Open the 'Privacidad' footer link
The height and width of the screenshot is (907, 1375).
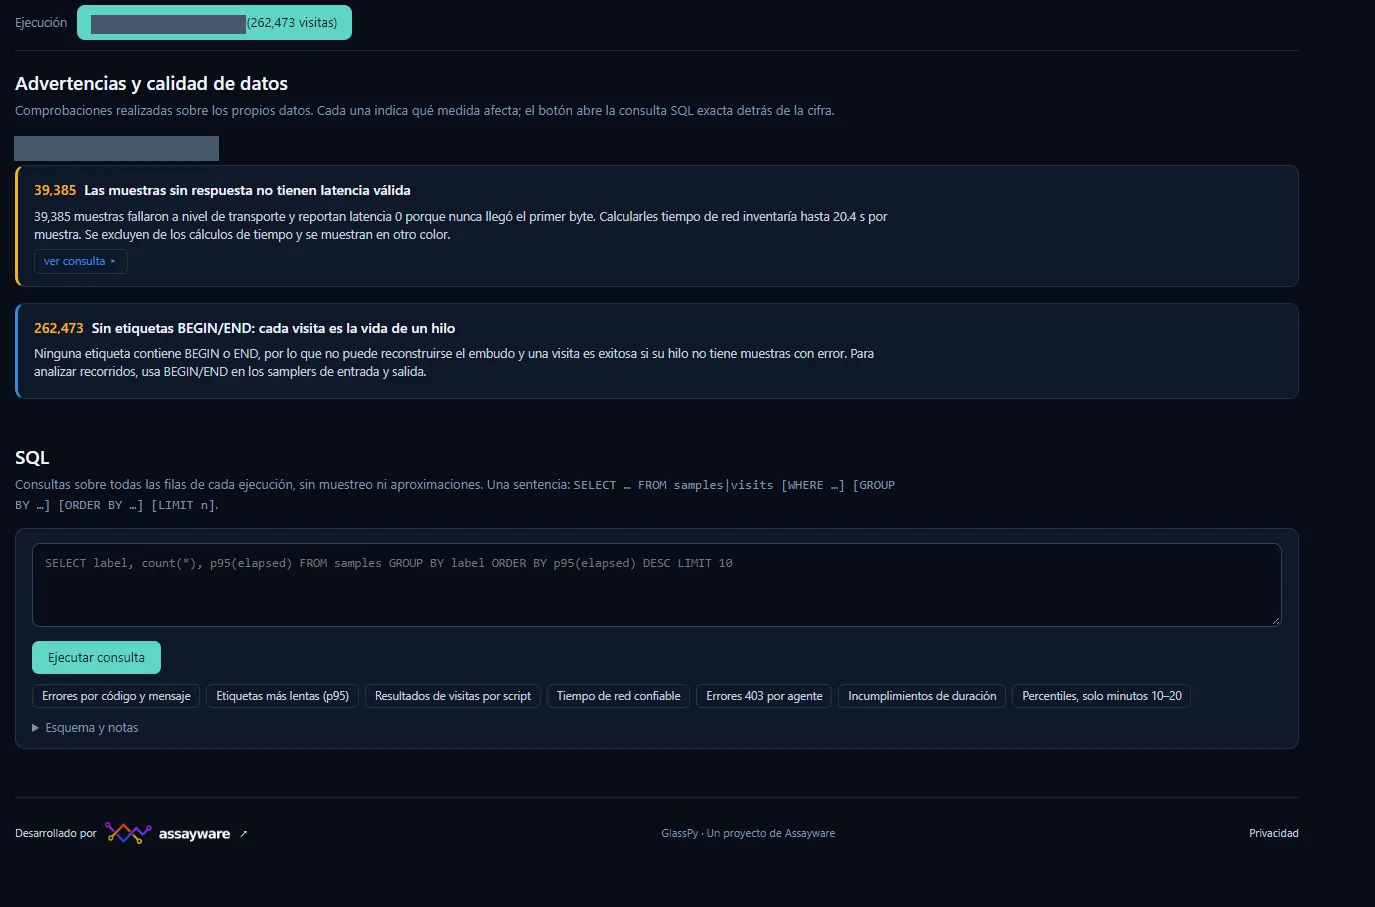(1273, 833)
